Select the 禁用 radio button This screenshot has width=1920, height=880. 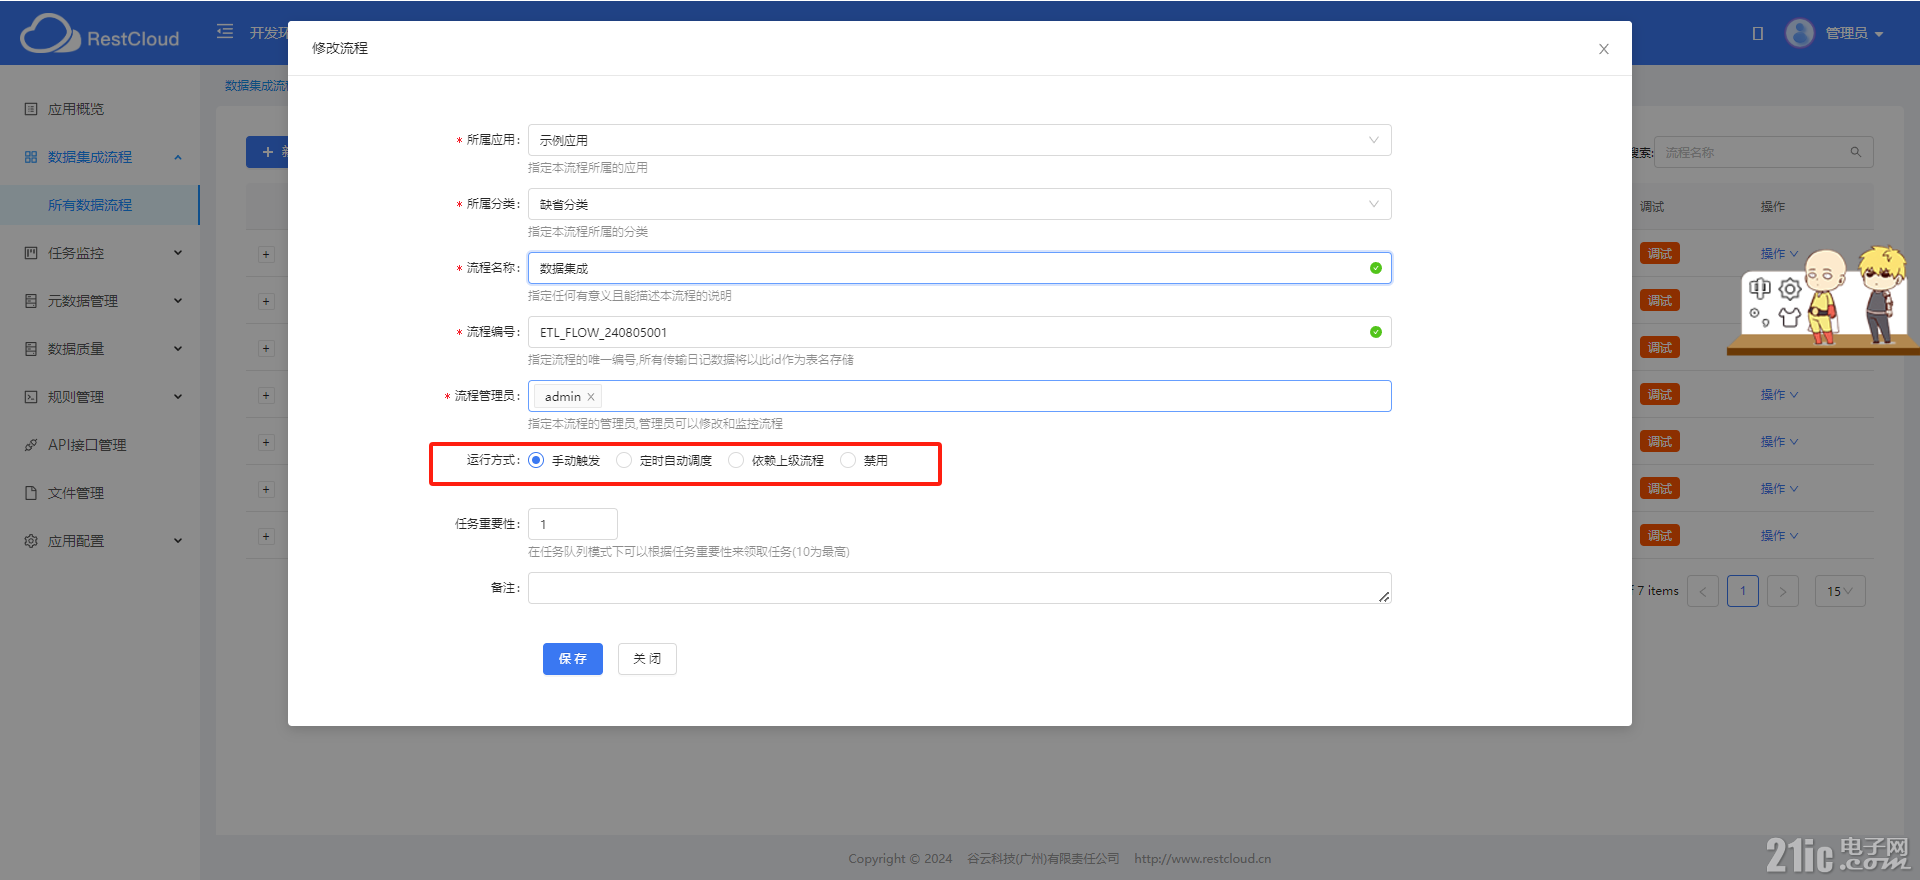pyautogui.click(x=848, y=460)
